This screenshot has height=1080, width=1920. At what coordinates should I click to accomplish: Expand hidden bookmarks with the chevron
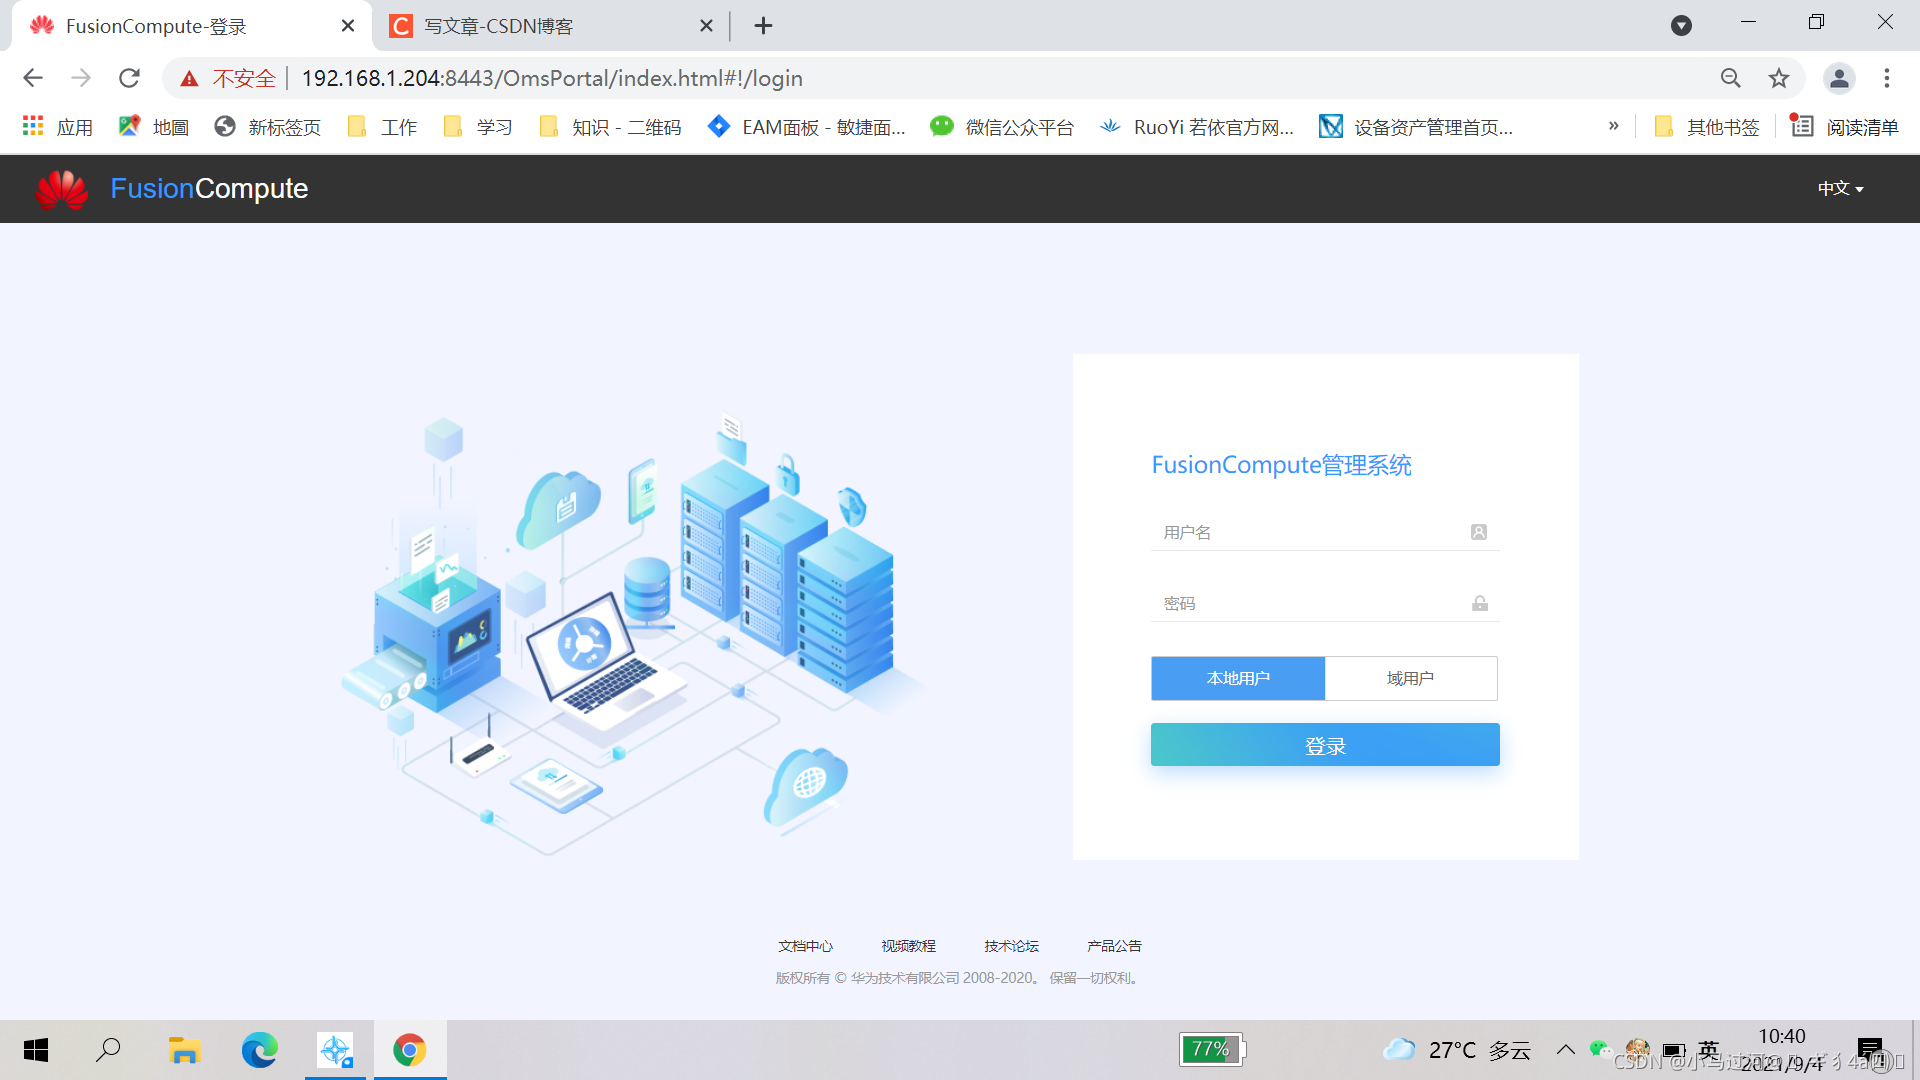[x=1613, y=126]
